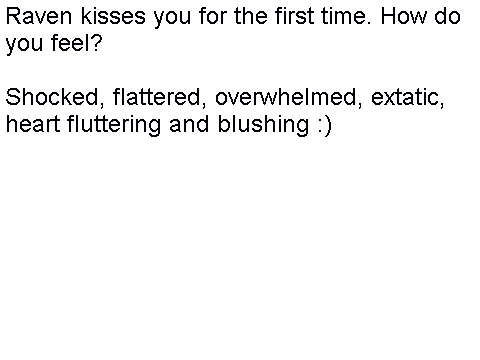The height and width of the screenshot is (360, 480).
Task: Click the smiley ":)" at the answer's end
Action: (x=324, y=125)
